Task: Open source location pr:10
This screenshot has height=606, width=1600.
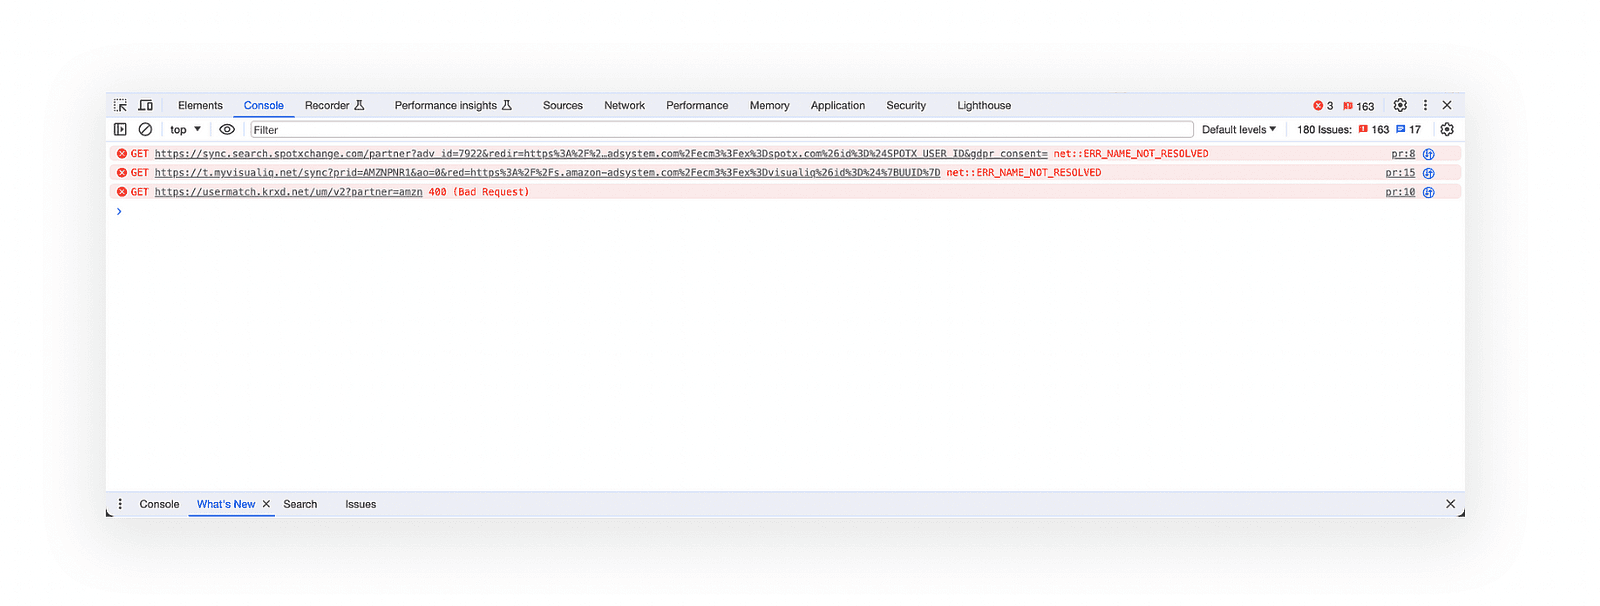Action: [1400, 192]
